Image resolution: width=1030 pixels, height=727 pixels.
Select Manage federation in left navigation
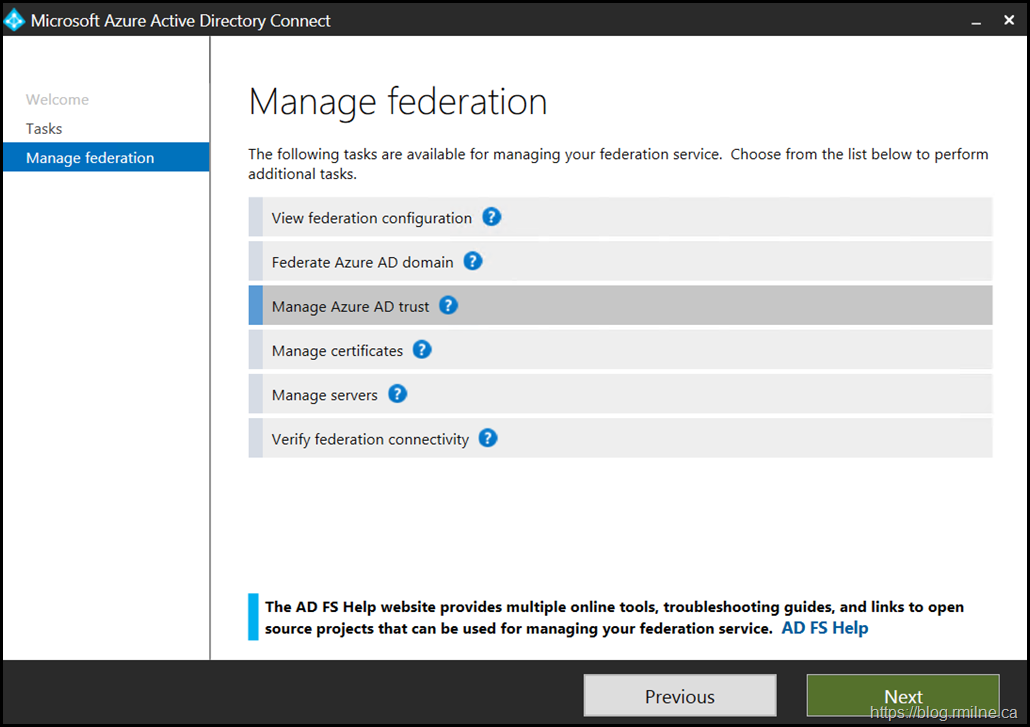pyautogui.click(x=90, y=158)
